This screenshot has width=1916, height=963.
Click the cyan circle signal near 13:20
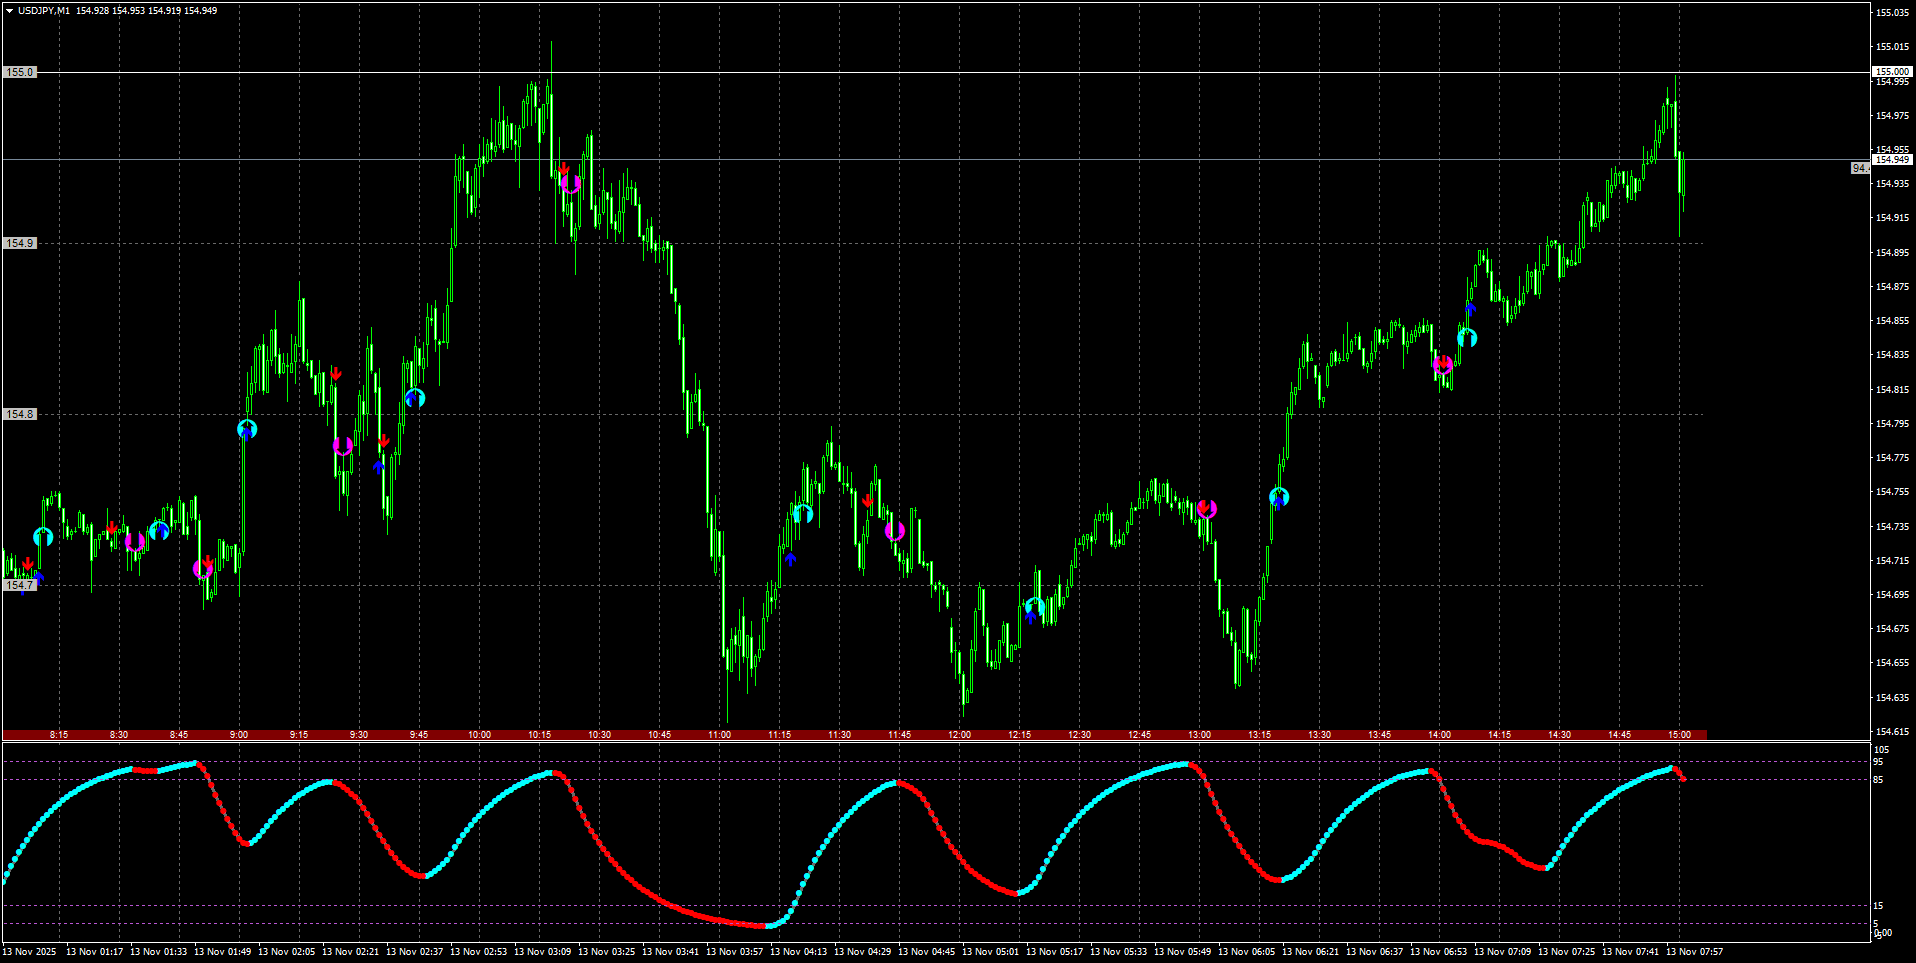(1279, 497)
